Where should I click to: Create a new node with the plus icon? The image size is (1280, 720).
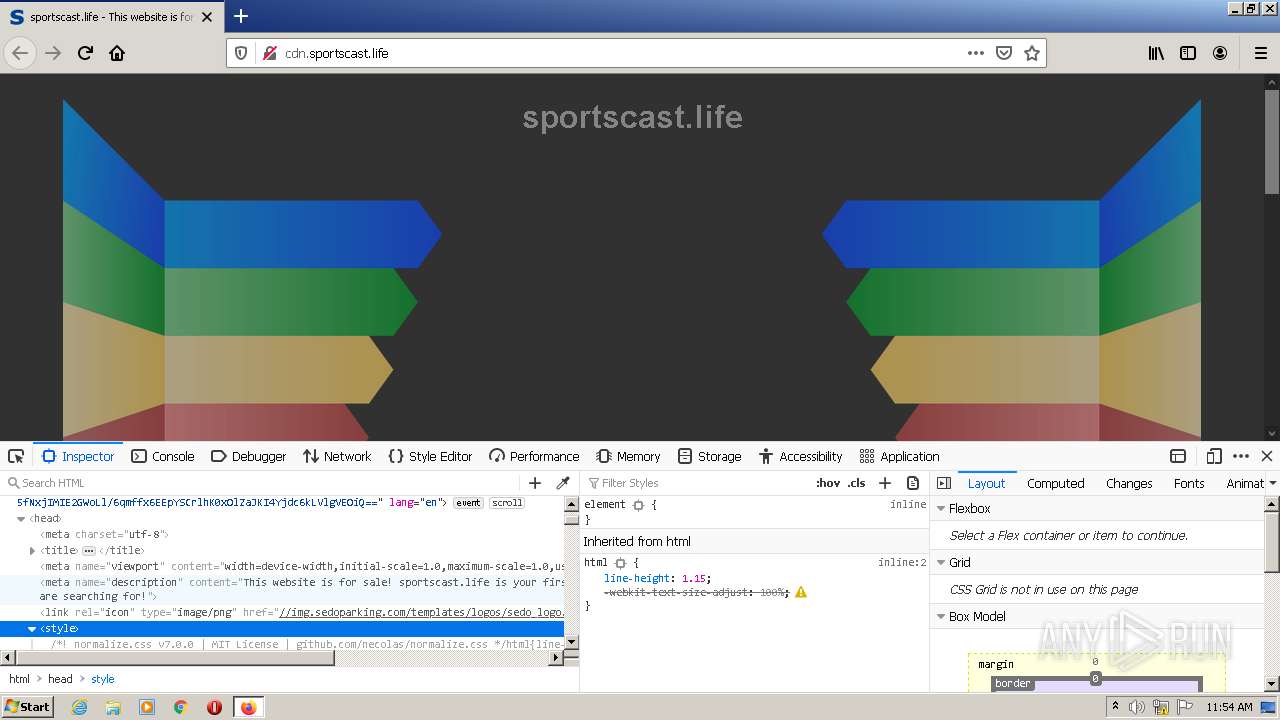pos(535,483)
